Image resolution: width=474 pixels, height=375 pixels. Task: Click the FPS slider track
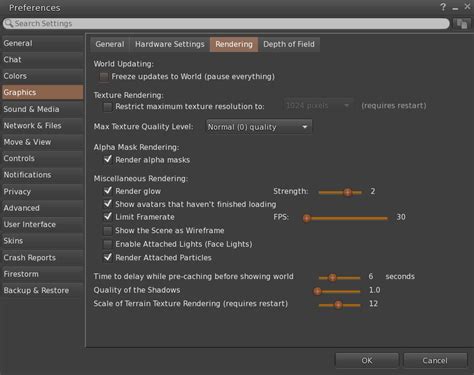tap(346, 218)
